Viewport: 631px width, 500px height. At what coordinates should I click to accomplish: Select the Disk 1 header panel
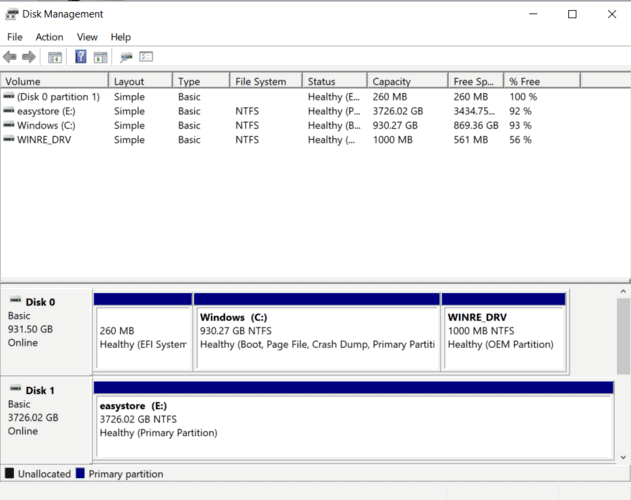46,420
